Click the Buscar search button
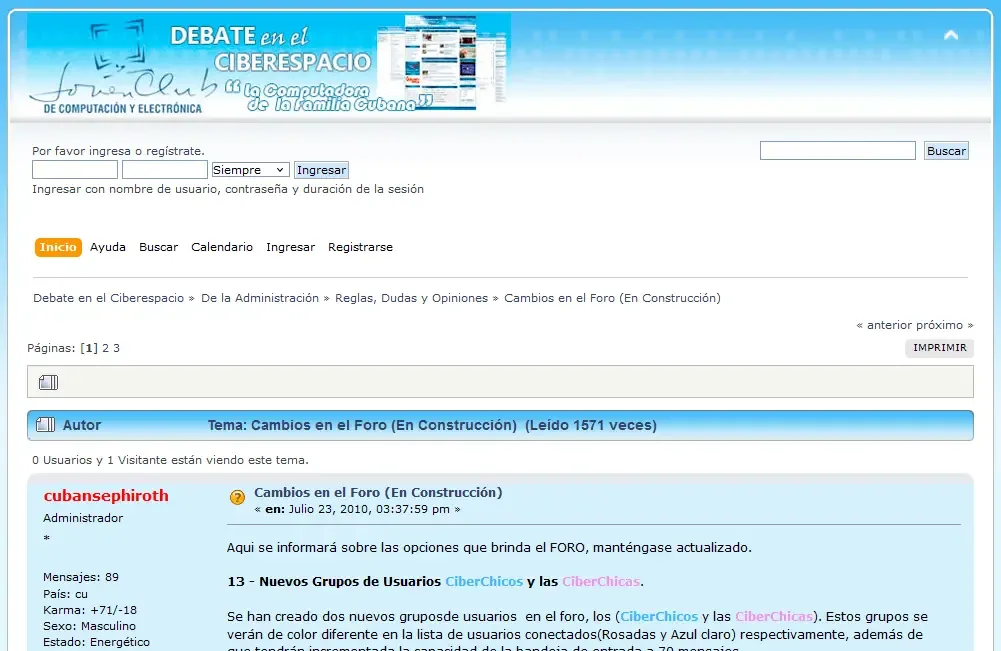This screenshot has height=651, width=1001. 946,151
